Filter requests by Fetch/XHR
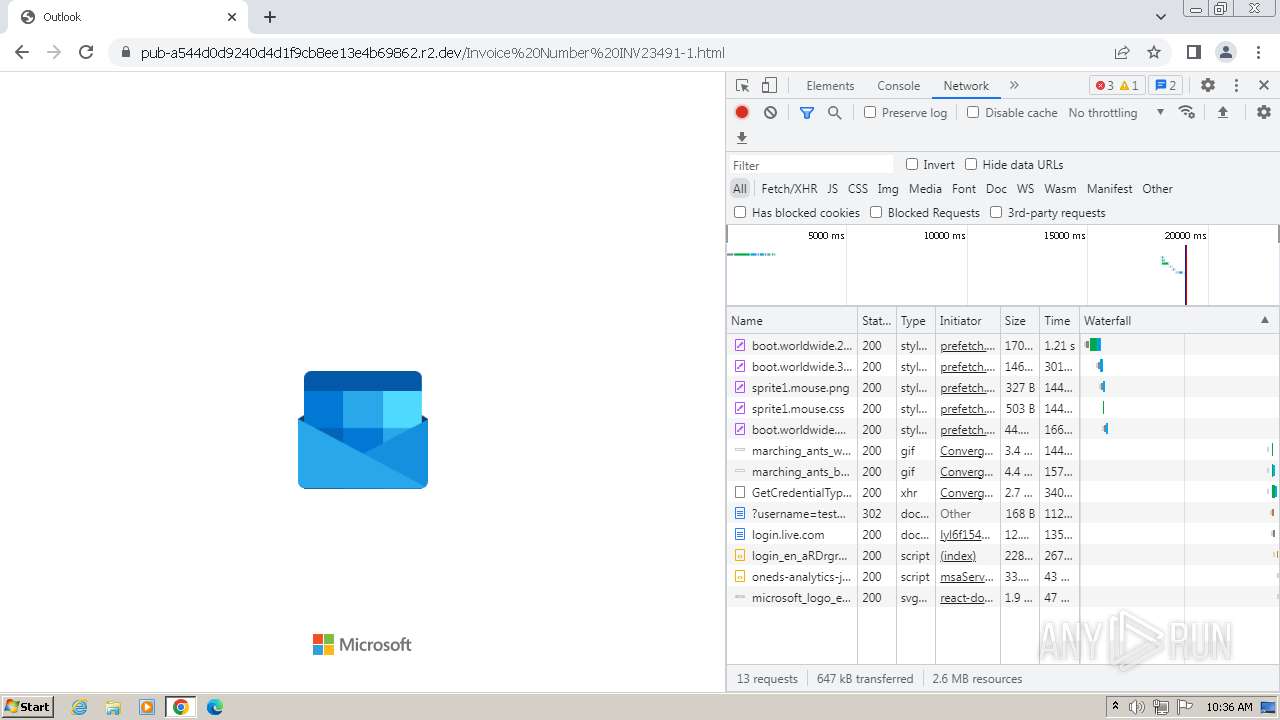The width and height of the screenshot is (1280, 720). click(x=789, y=188)
